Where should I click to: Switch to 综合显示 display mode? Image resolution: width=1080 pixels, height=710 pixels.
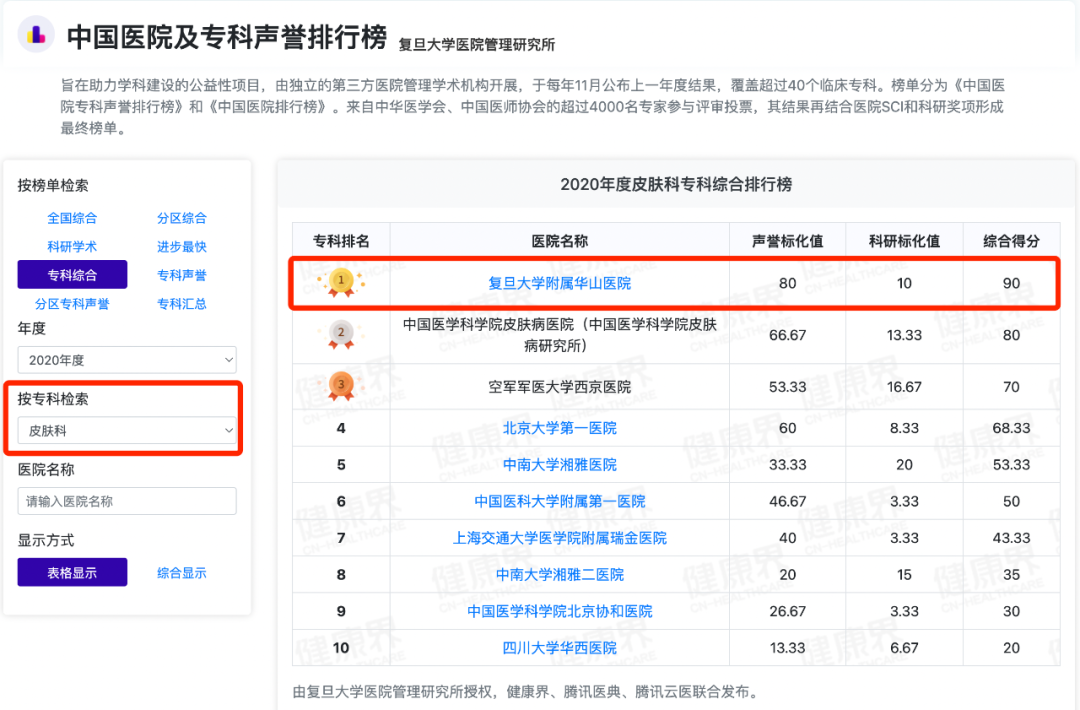click(x=182, y=573)
